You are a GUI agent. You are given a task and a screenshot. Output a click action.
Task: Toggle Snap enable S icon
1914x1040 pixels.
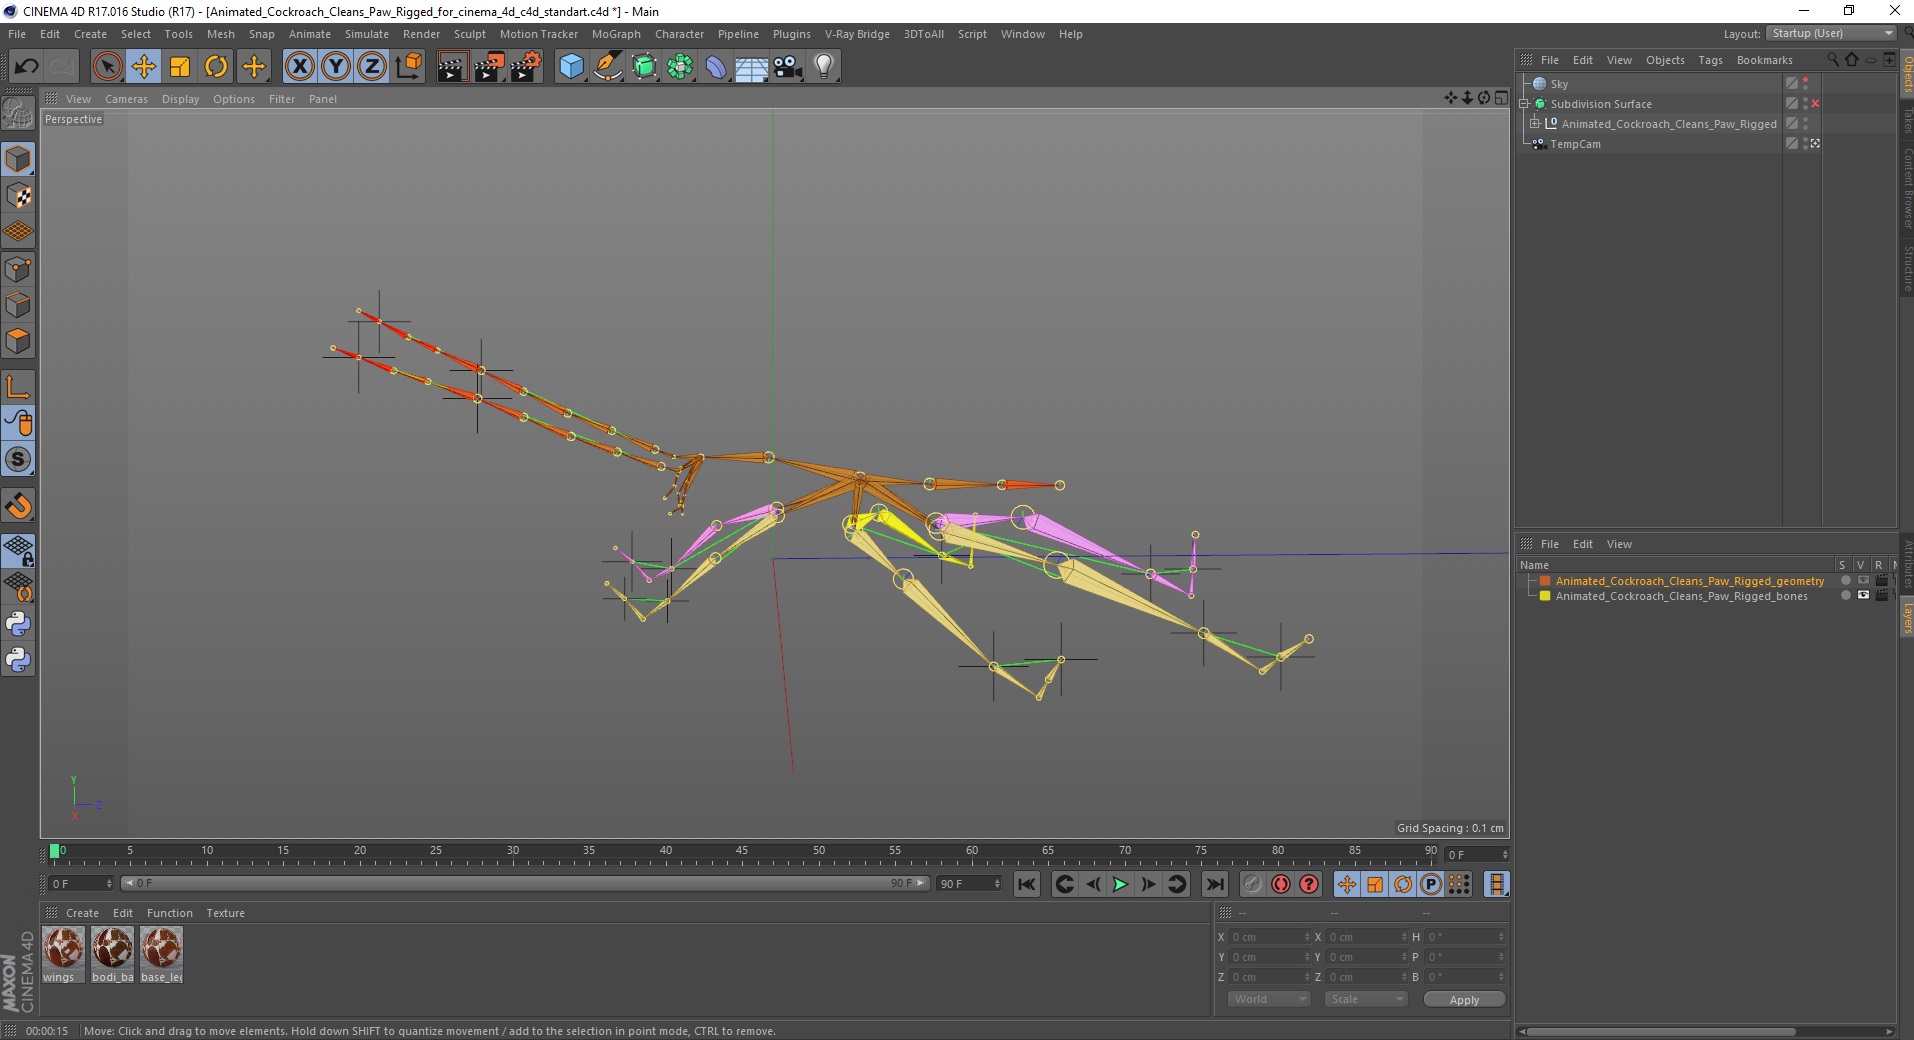[x=19, y=460]
